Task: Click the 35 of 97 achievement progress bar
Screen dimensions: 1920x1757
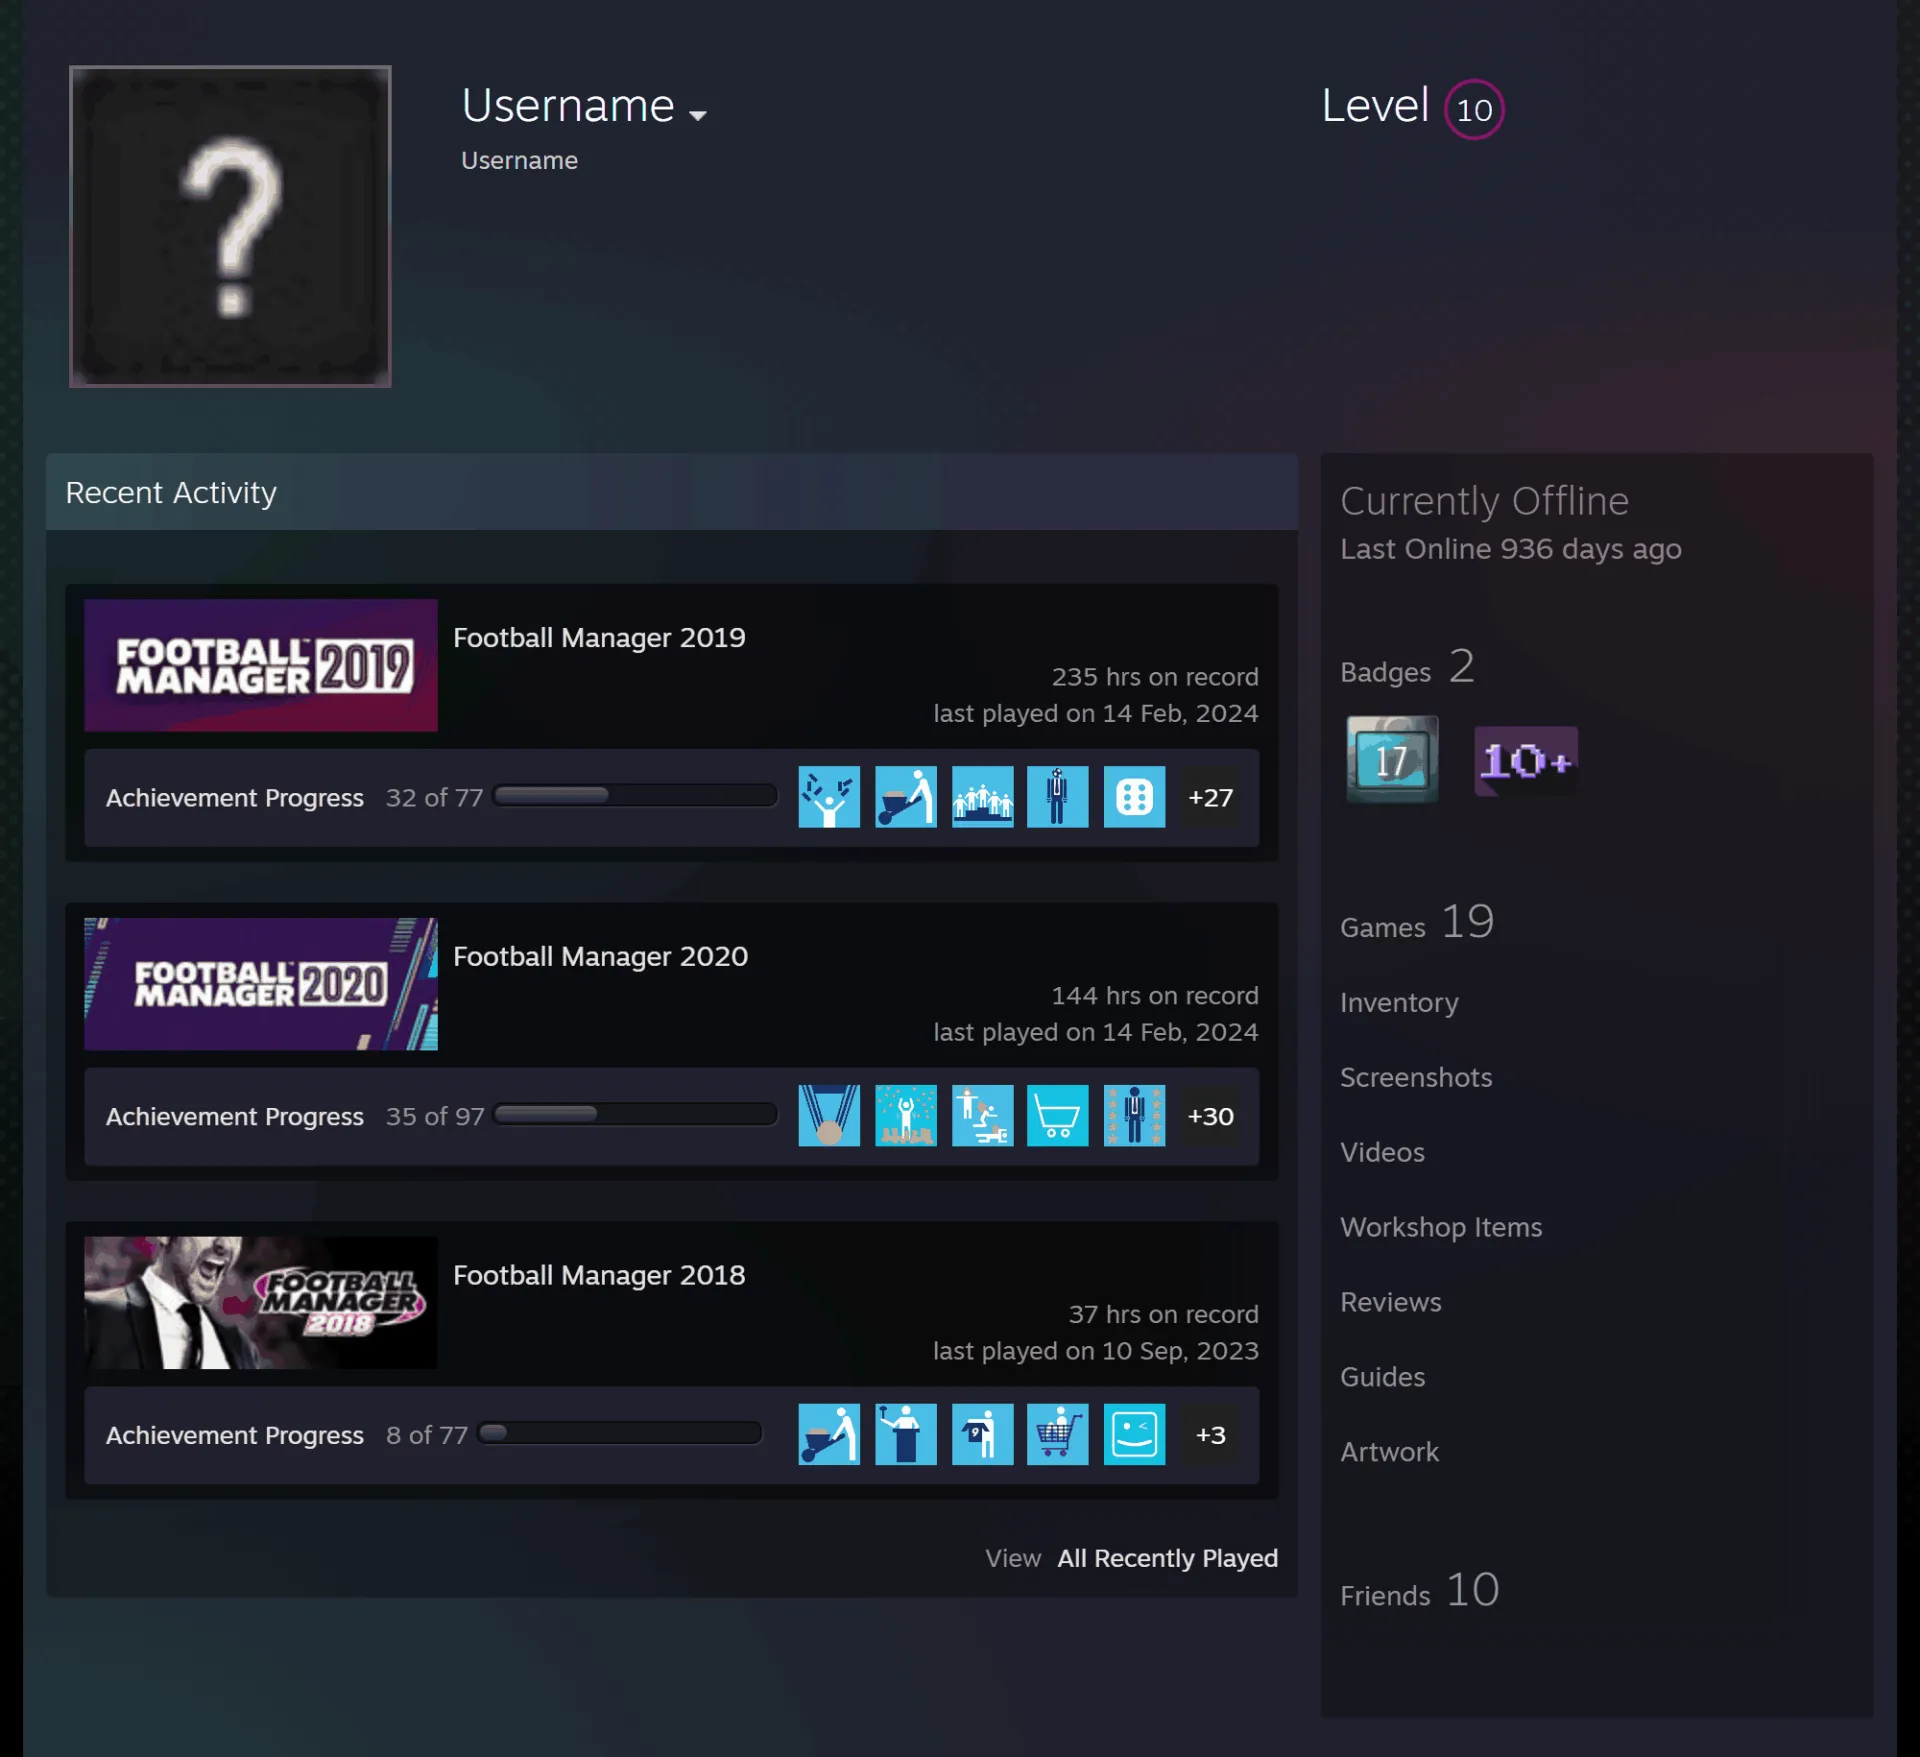Action: (x=636, y=1114)
